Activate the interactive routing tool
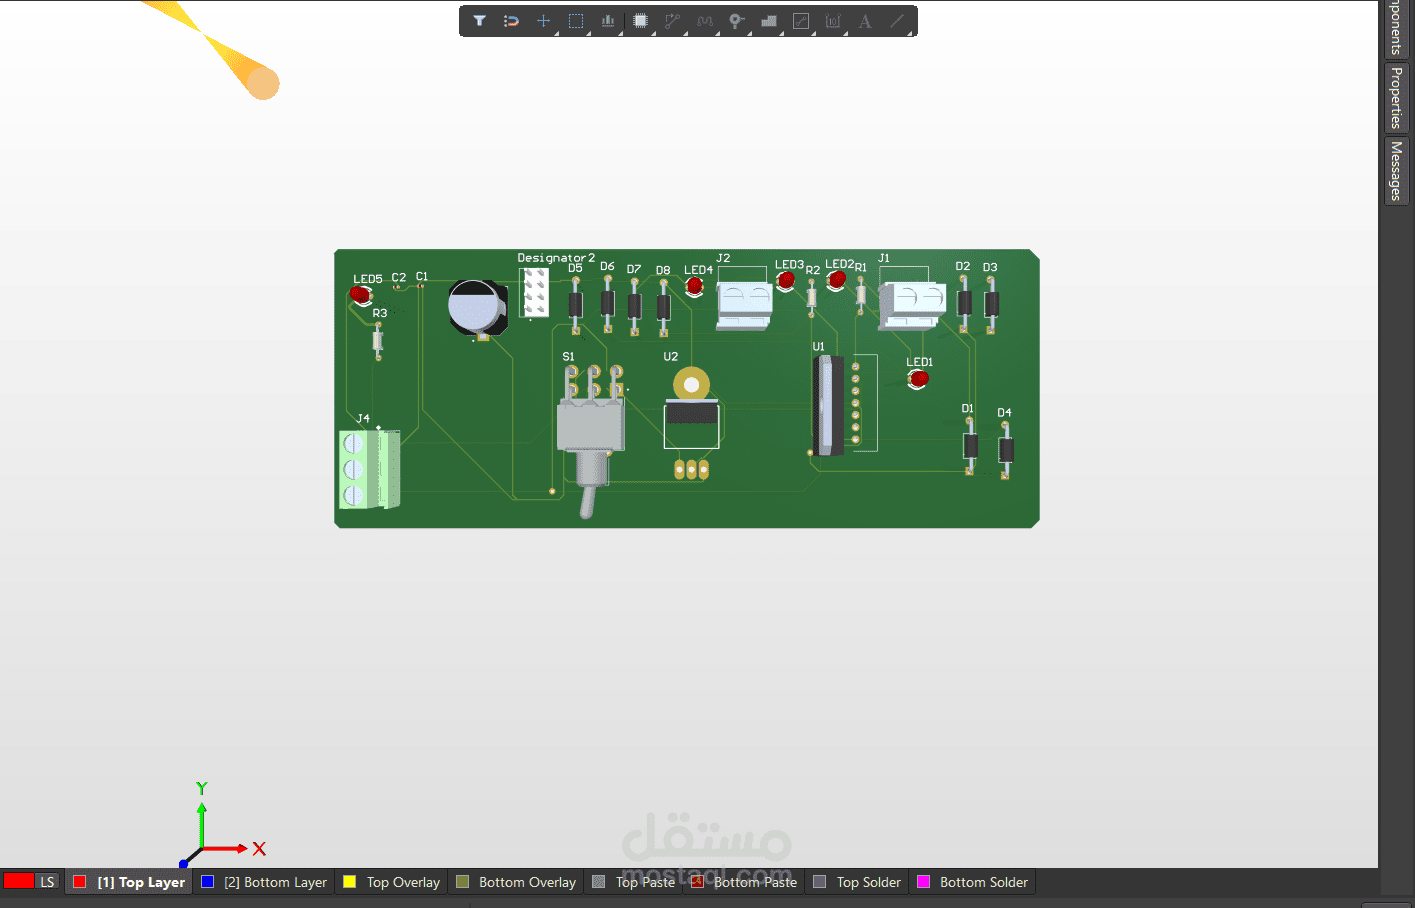Viewport: 1415px width, 908px height. point(673,21)
